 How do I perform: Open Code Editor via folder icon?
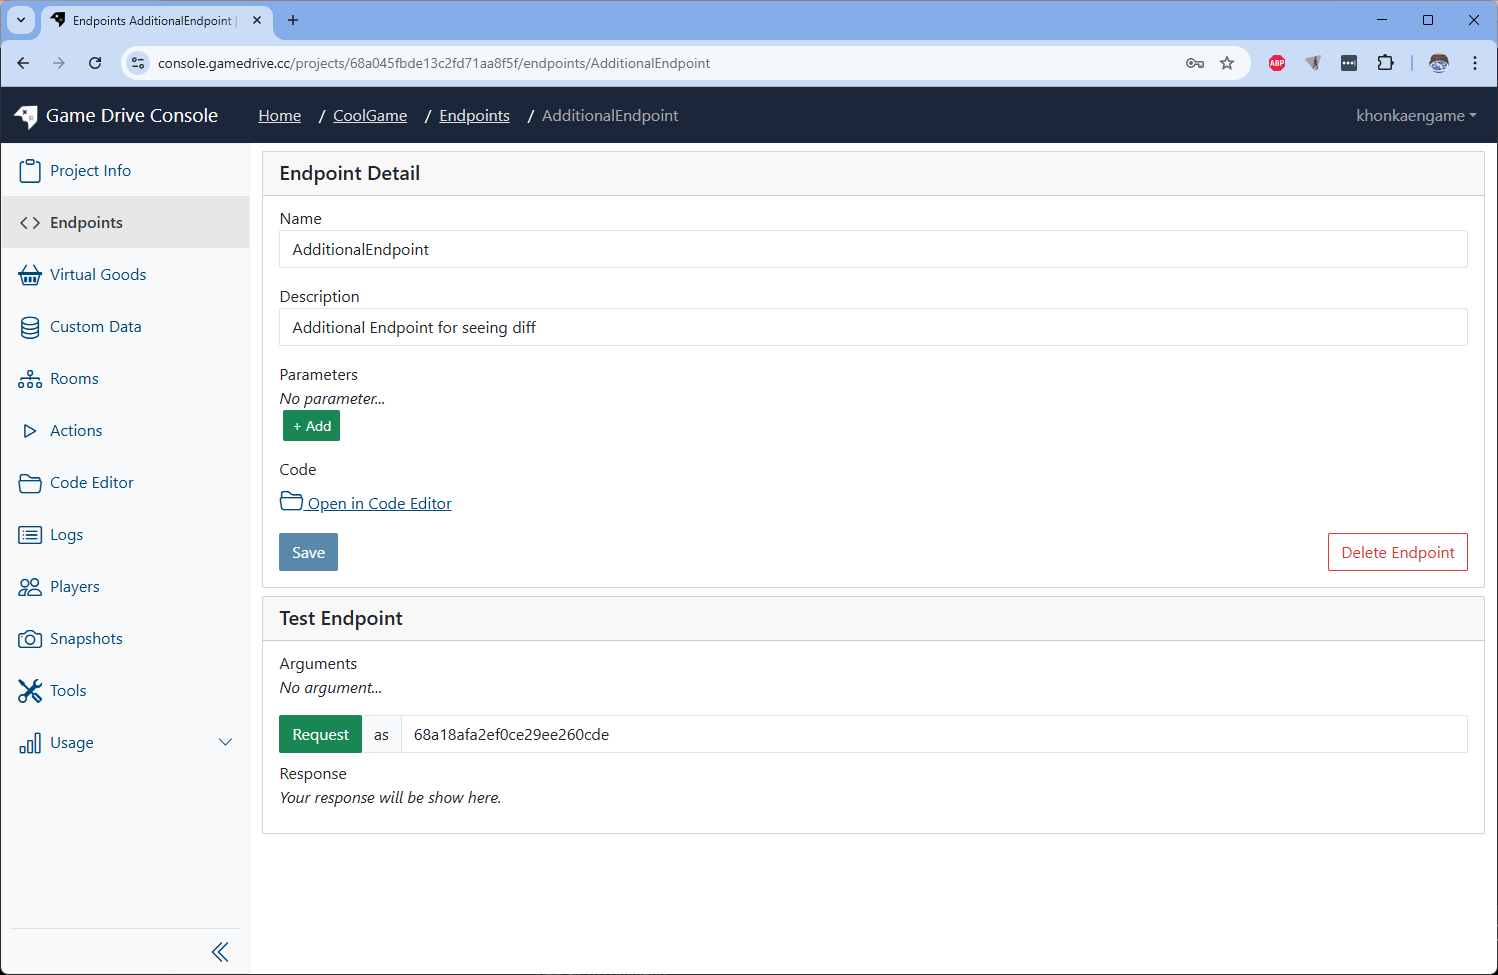(30, 482)
